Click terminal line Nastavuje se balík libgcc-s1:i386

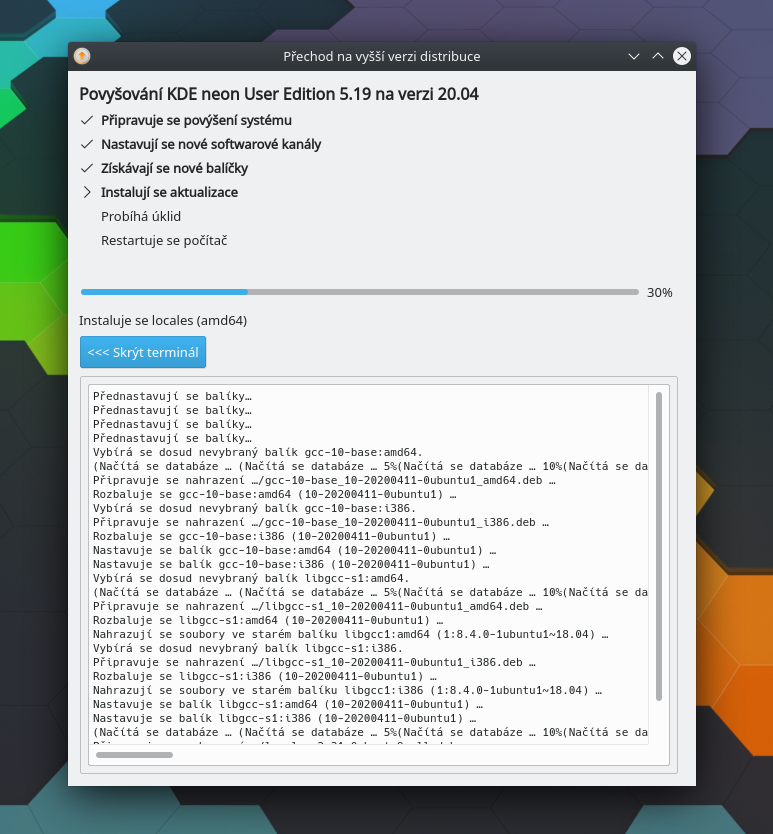(x=285, y=718)
